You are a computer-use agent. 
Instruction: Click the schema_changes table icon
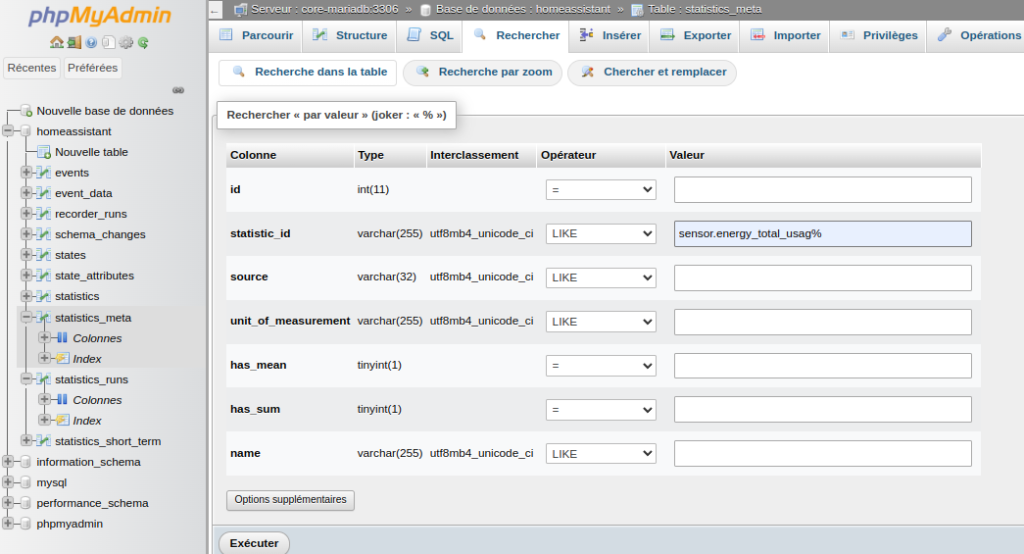(44, 234)
